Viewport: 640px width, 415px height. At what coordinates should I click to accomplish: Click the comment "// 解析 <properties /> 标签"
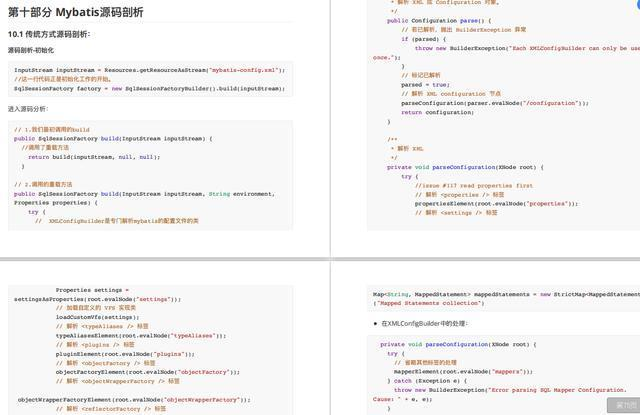(460, 195)
